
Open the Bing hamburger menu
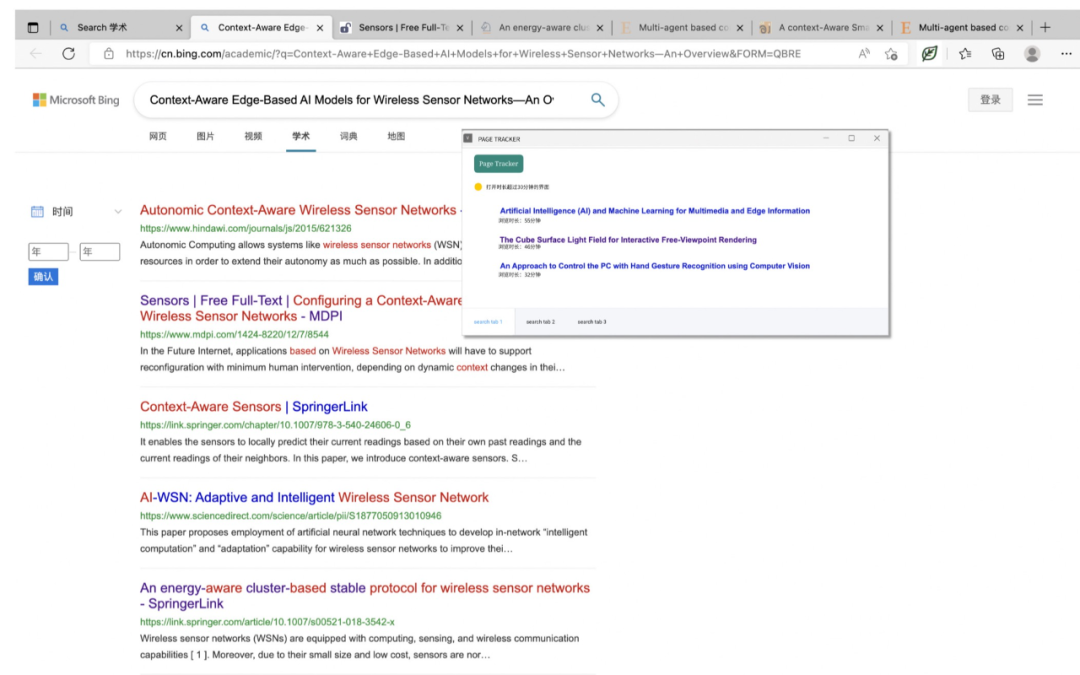[x=1035, y=100]
